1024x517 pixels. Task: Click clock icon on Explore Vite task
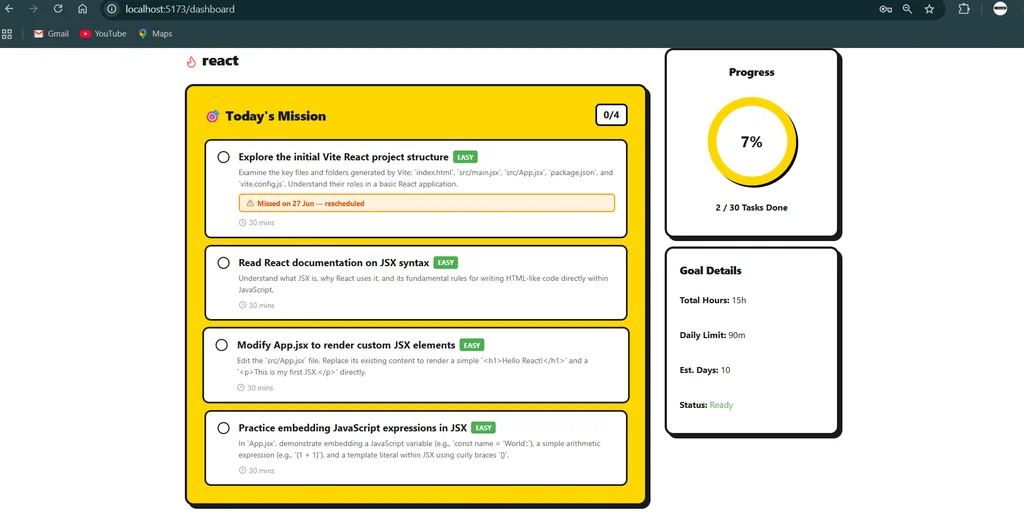[x=242, y=223]
